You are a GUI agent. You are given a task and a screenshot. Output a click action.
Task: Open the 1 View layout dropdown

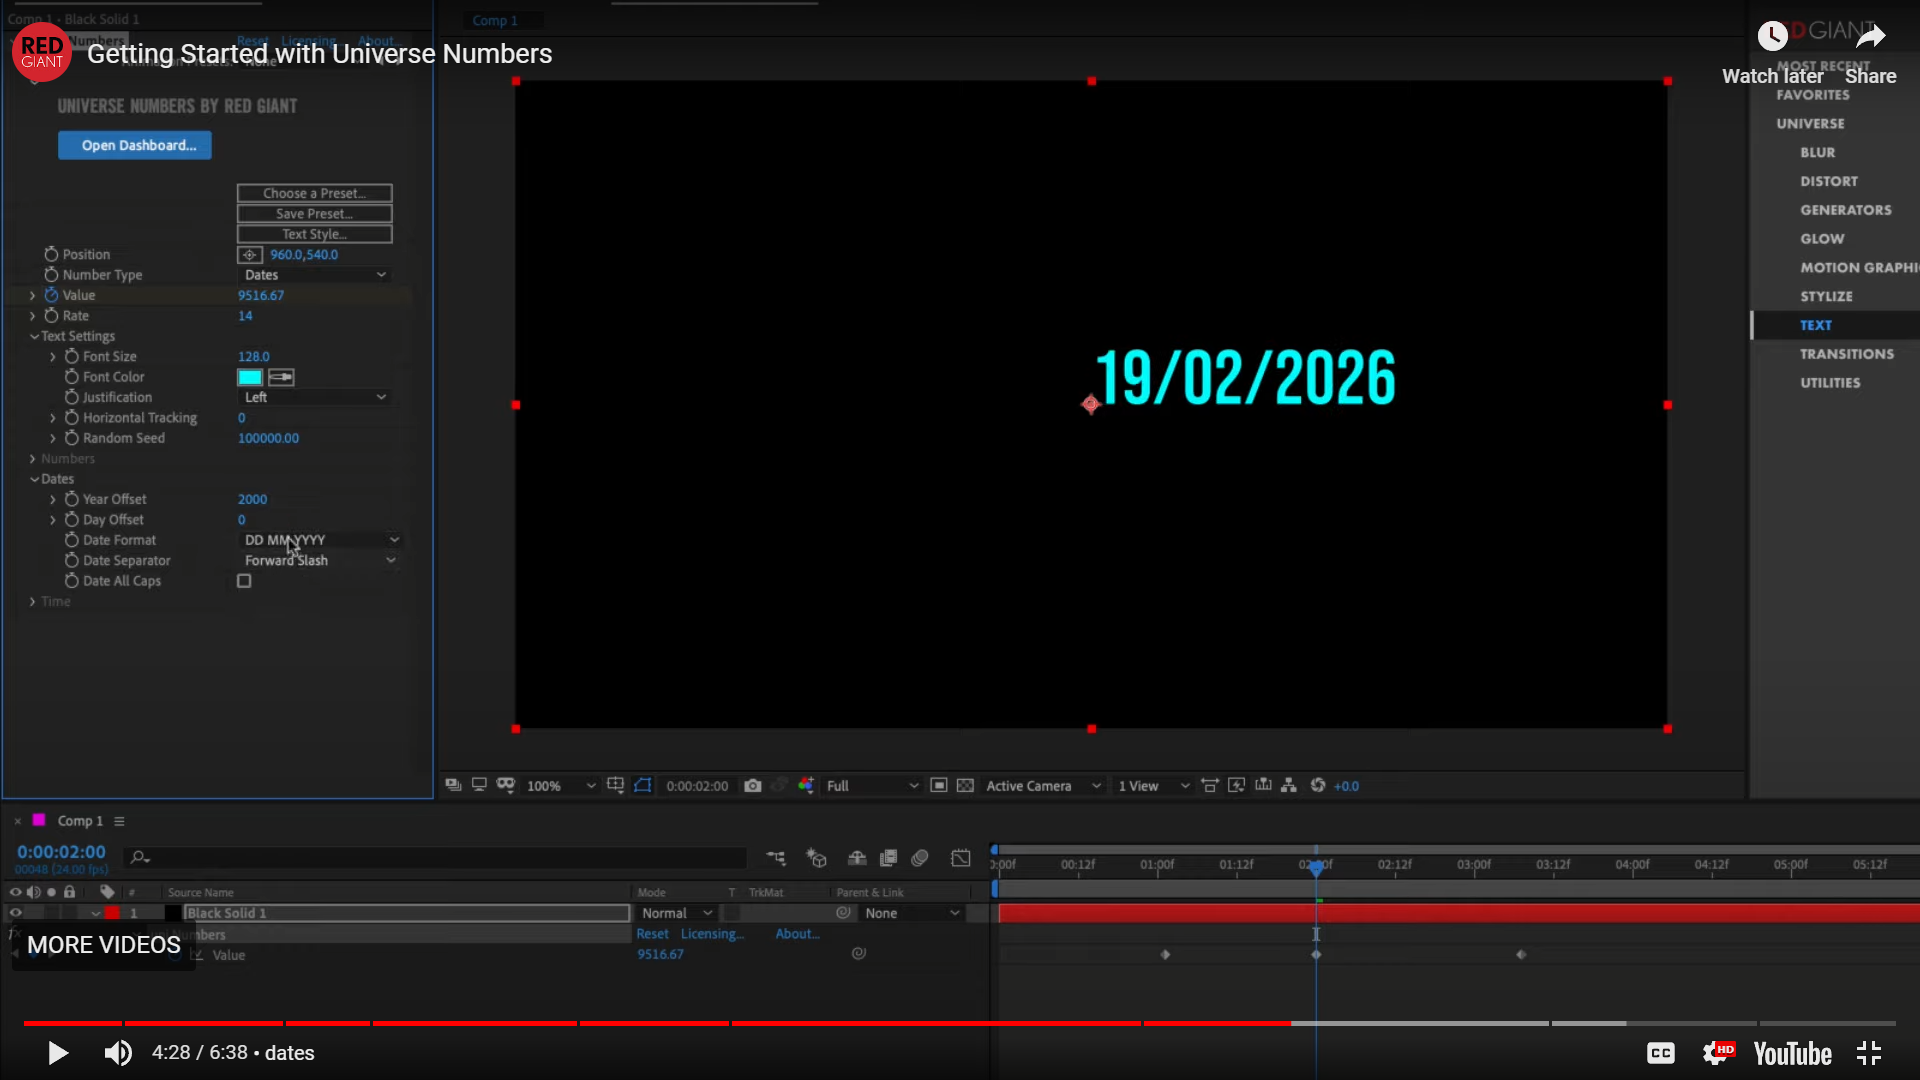click(x=1154, y=786)
